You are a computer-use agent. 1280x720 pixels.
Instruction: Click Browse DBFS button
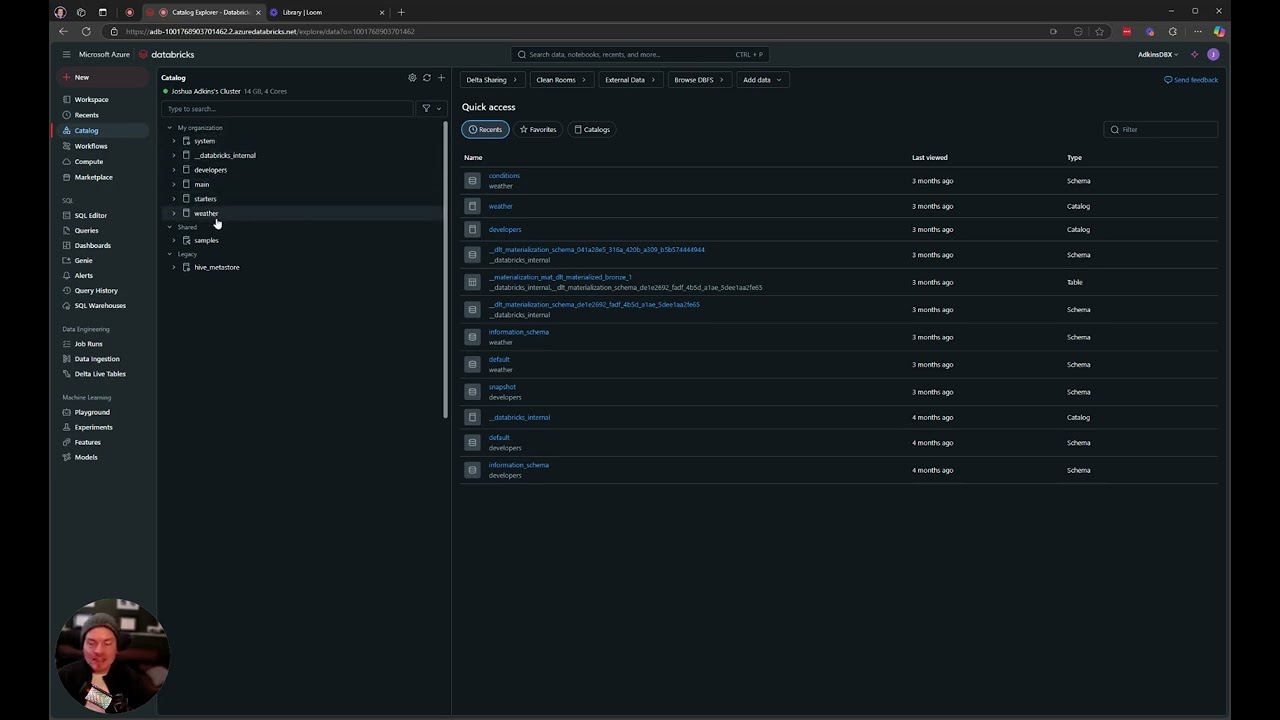point(698,79)
